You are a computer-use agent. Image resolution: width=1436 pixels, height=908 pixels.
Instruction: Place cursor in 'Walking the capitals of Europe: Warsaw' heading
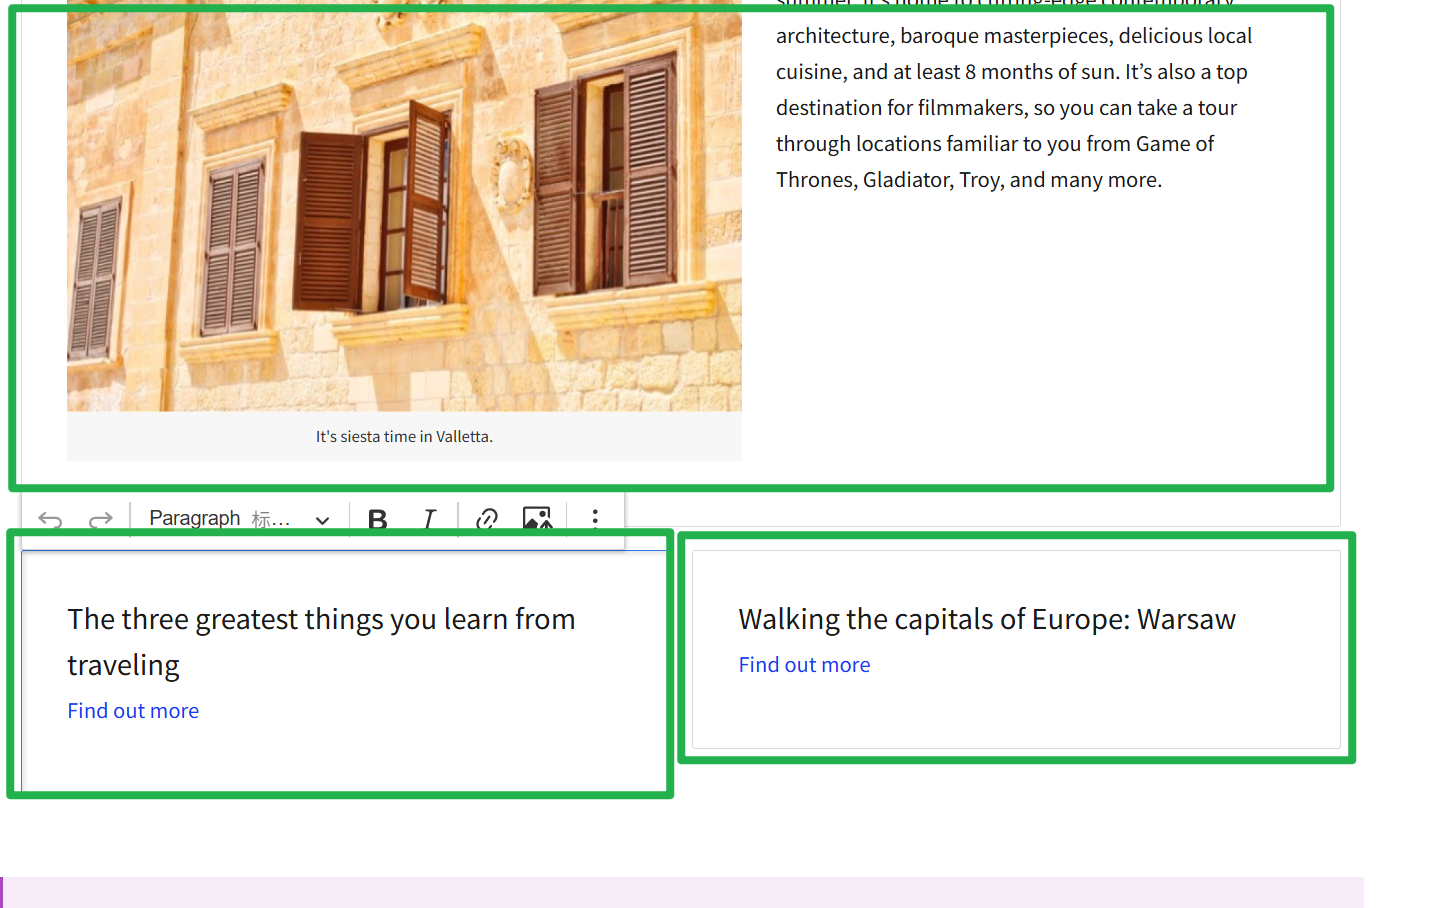coord(987,619)
